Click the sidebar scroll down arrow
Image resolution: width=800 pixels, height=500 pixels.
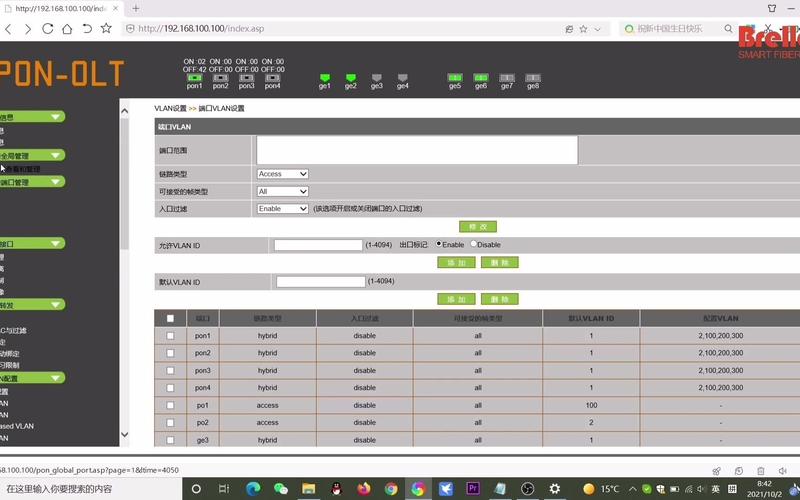pyautogui.click(x=124, y=435)
